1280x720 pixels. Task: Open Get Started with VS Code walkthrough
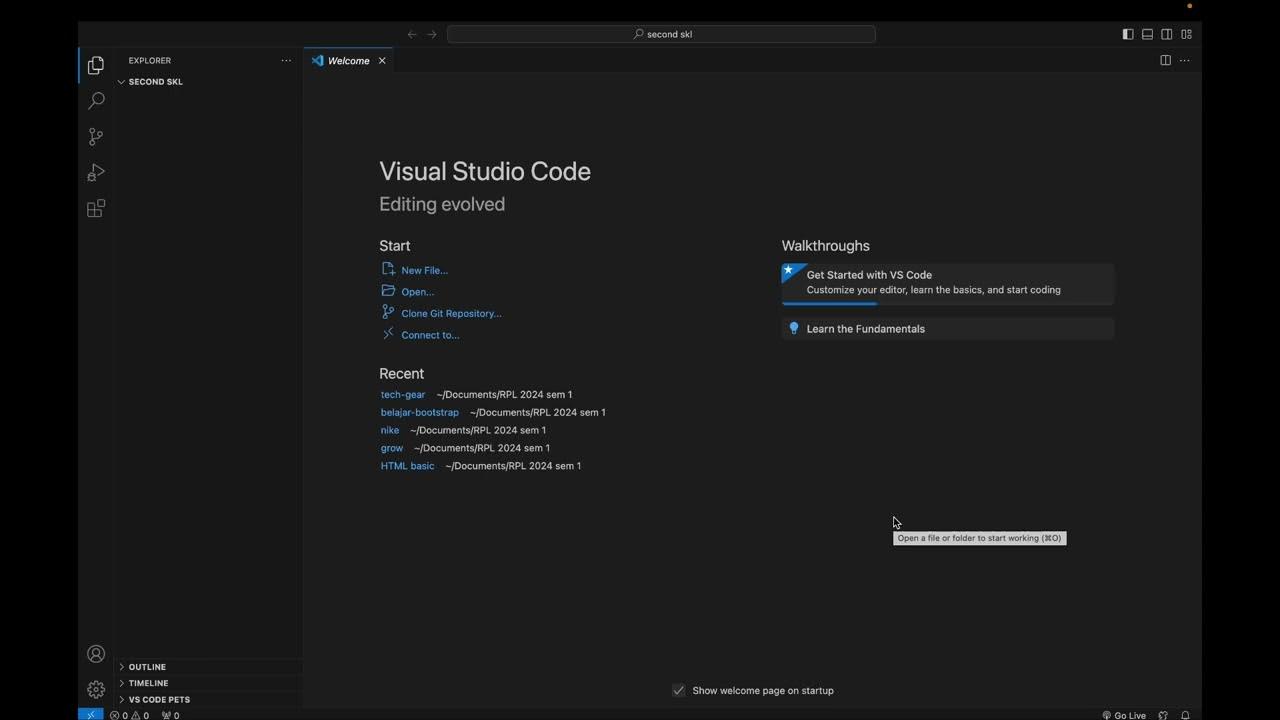(948, 284)
